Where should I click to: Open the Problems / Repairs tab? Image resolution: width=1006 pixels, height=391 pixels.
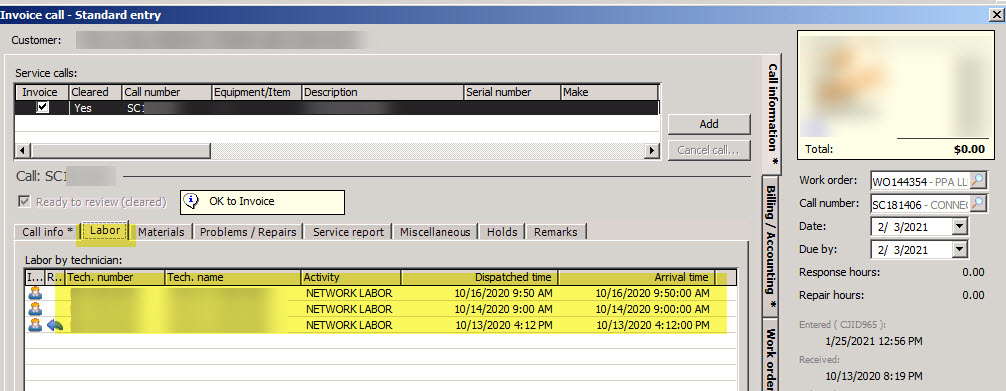(248, 232)
